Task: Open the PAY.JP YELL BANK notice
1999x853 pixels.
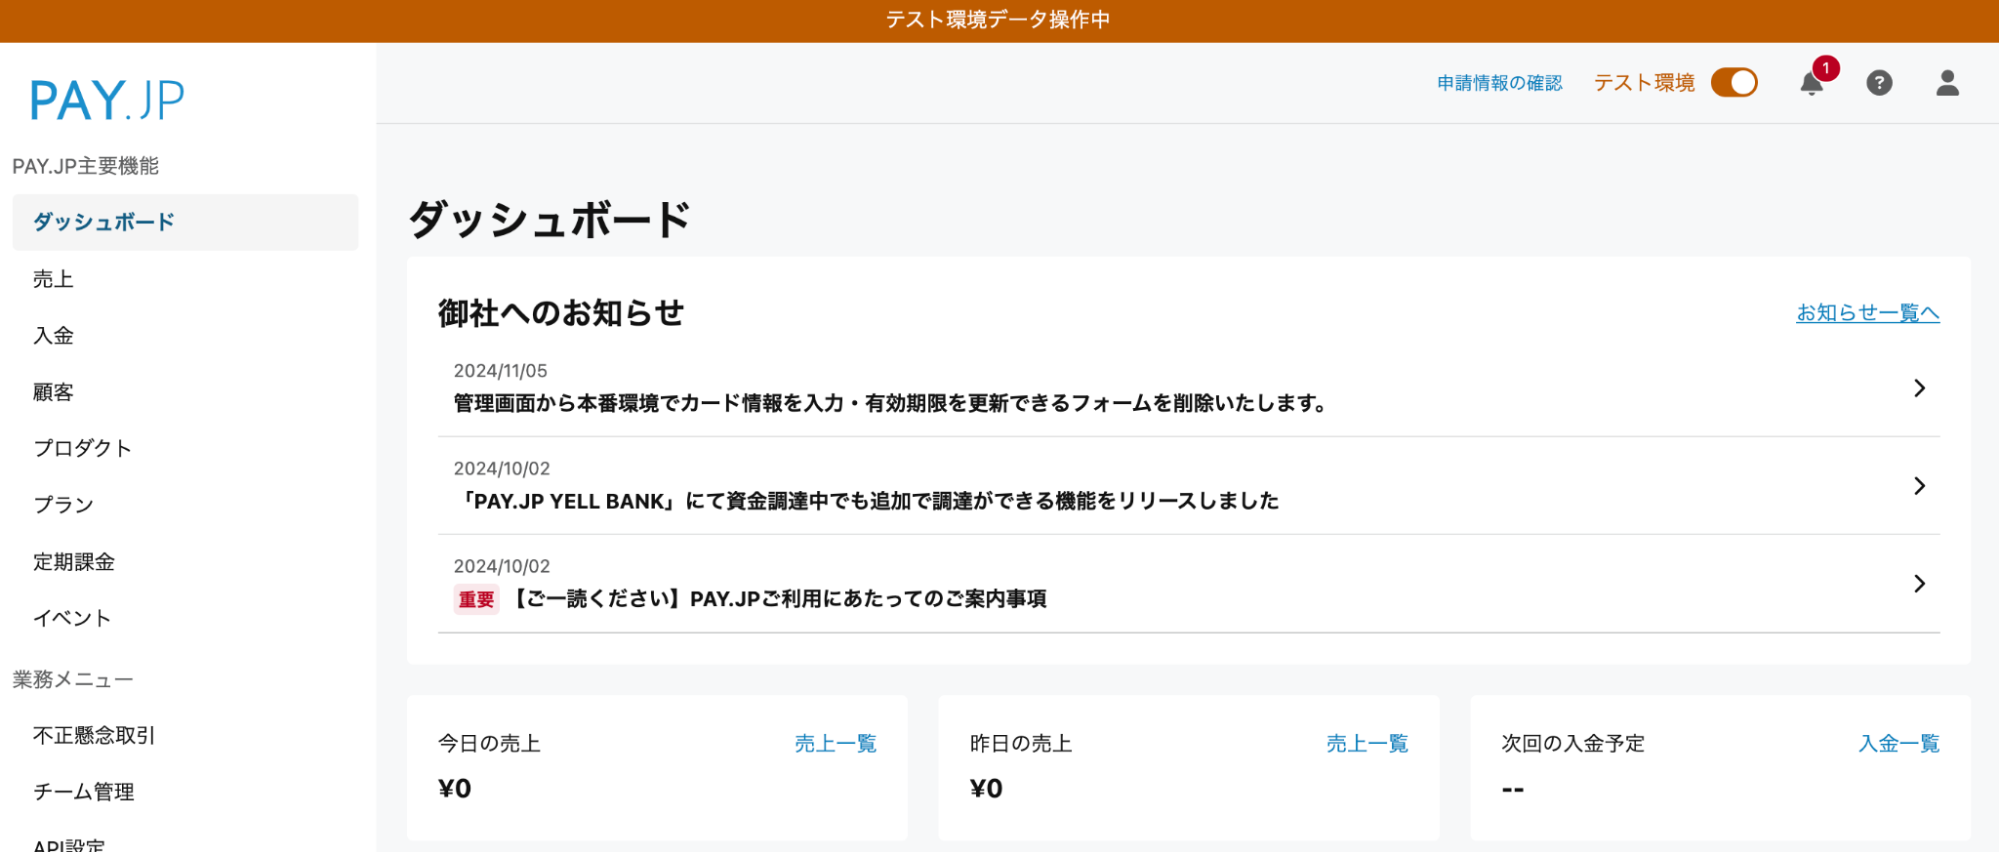Action: click(x=1188, y=486)
